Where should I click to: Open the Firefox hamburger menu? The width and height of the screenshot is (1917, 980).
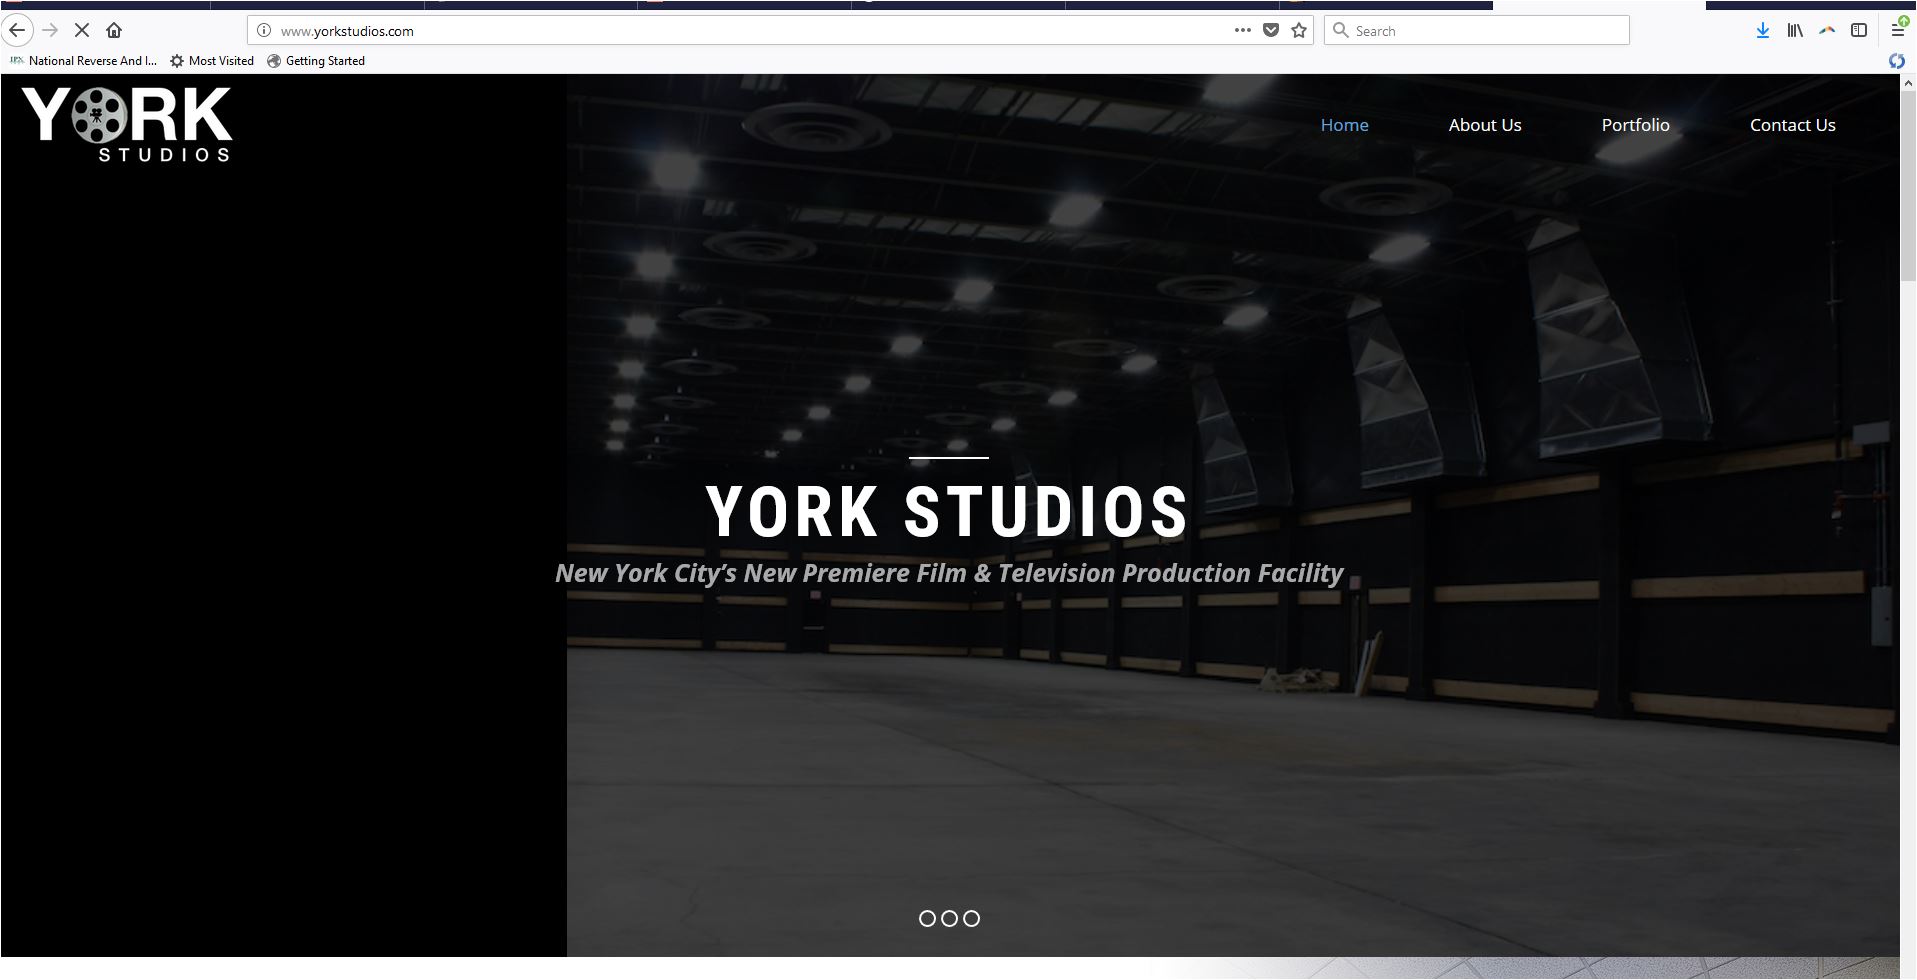click(1897, 30)
